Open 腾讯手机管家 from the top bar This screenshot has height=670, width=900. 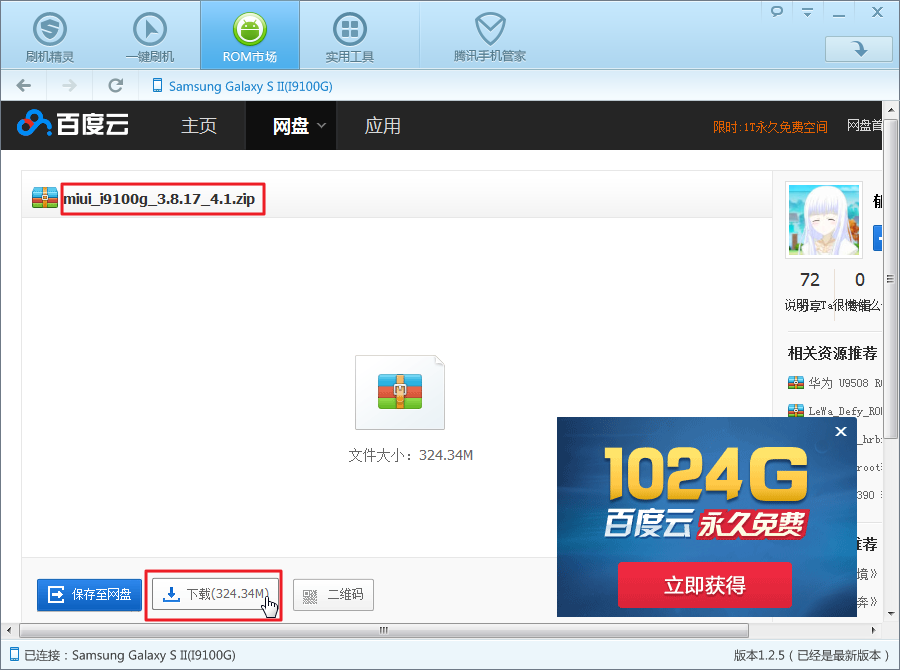coord(490,36)
